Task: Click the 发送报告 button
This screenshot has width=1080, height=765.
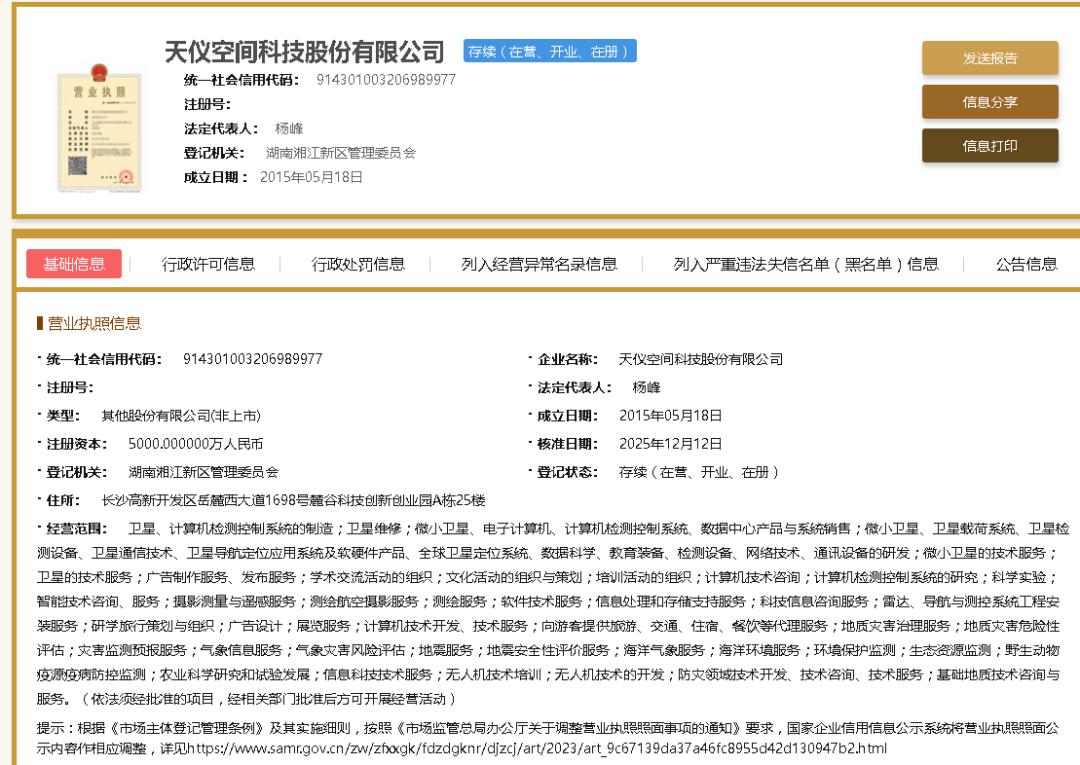Action: tap(989, 58)
